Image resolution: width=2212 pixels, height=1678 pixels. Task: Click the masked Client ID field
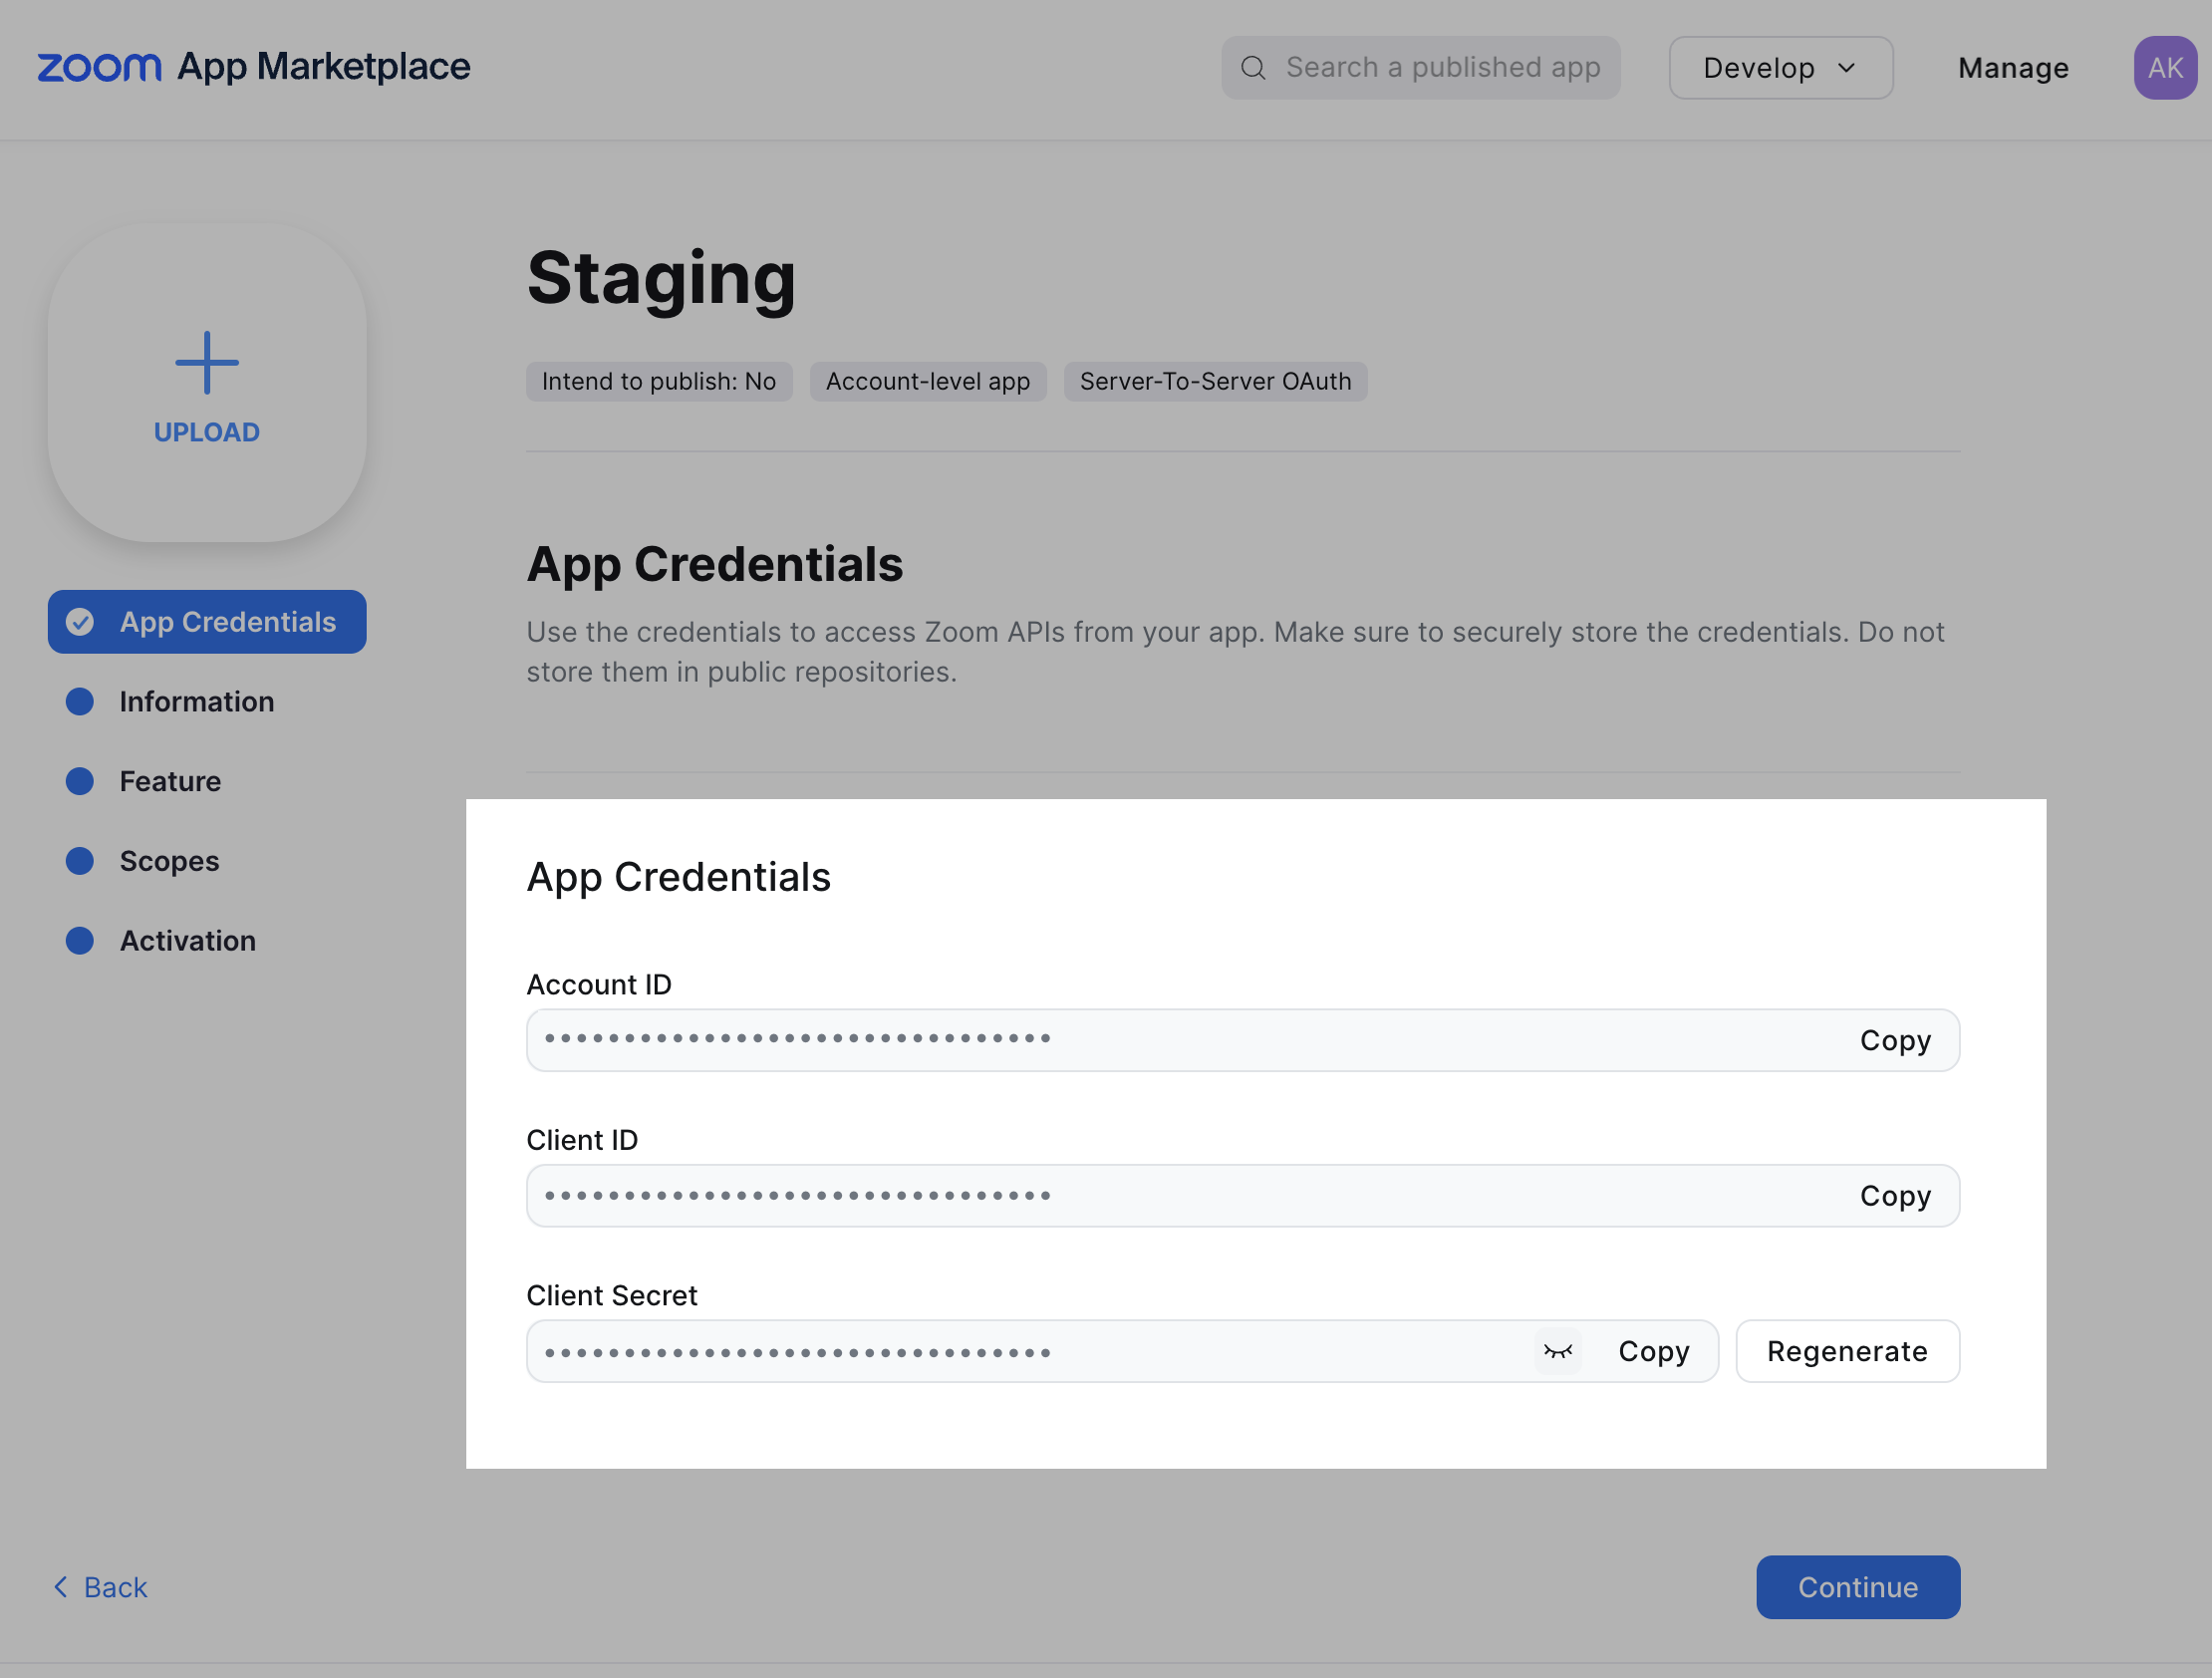click(x=1243, y=1196)
